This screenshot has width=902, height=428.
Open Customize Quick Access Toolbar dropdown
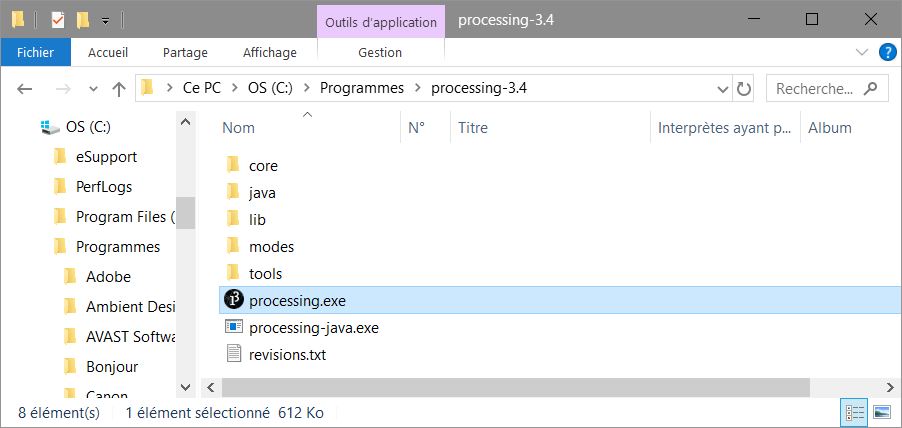point(105,20)
